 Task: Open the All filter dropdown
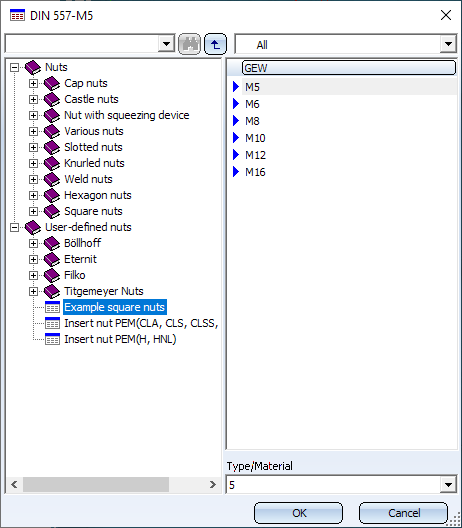pos(448,44)
